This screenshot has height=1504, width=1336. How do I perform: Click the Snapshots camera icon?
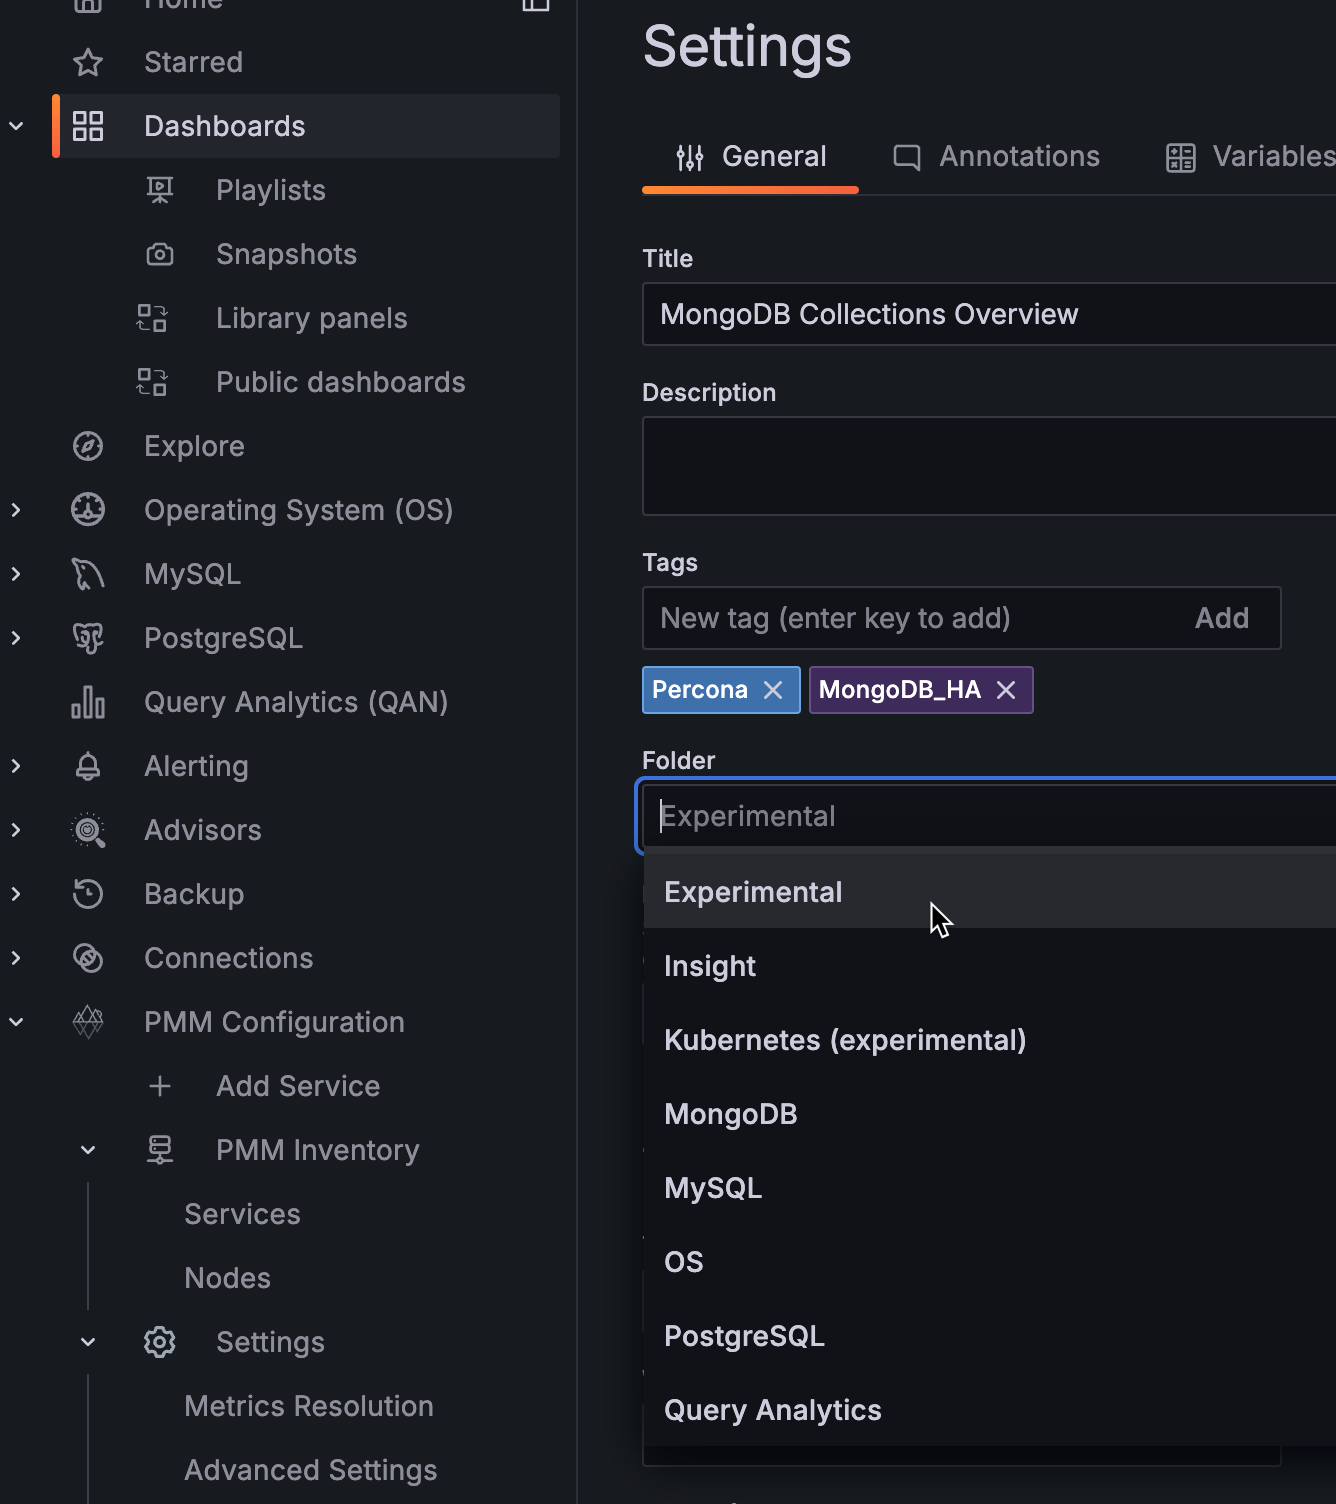[x=160, y=254]
